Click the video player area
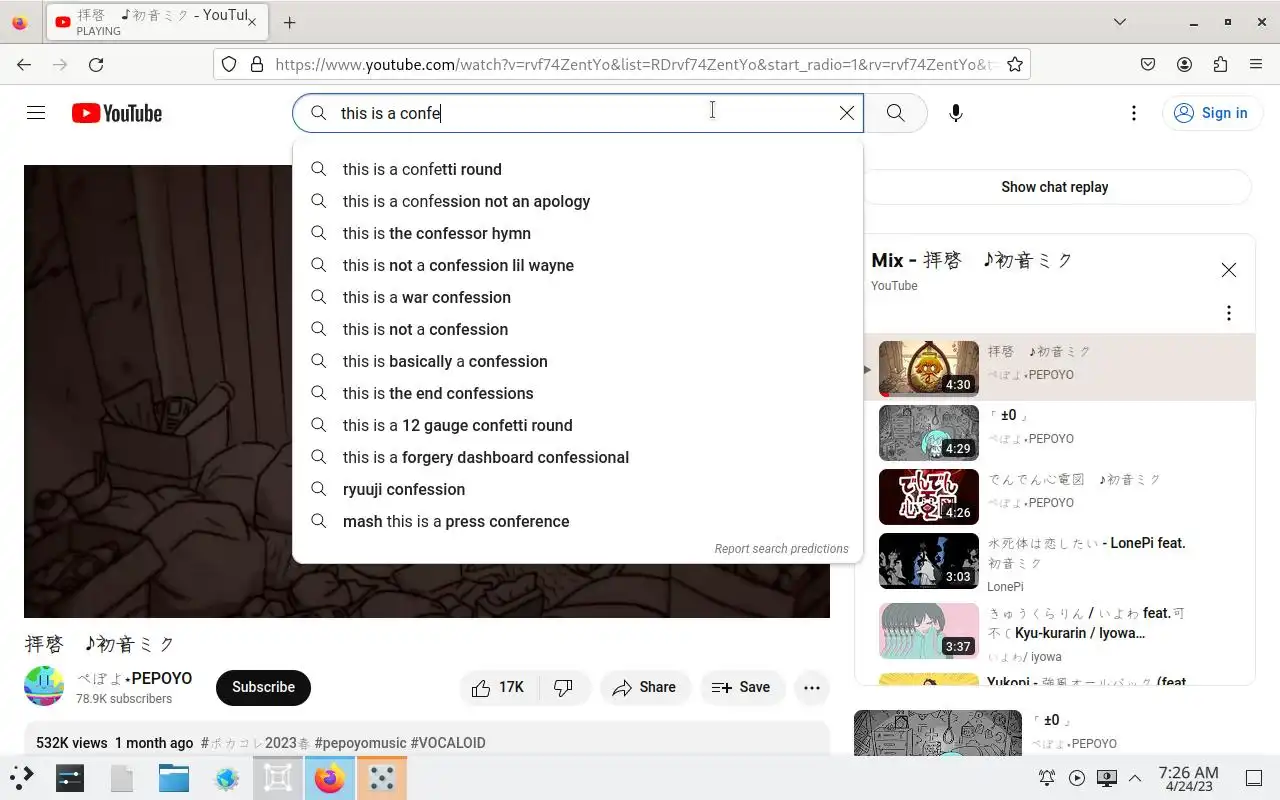 tap(427, 391)
